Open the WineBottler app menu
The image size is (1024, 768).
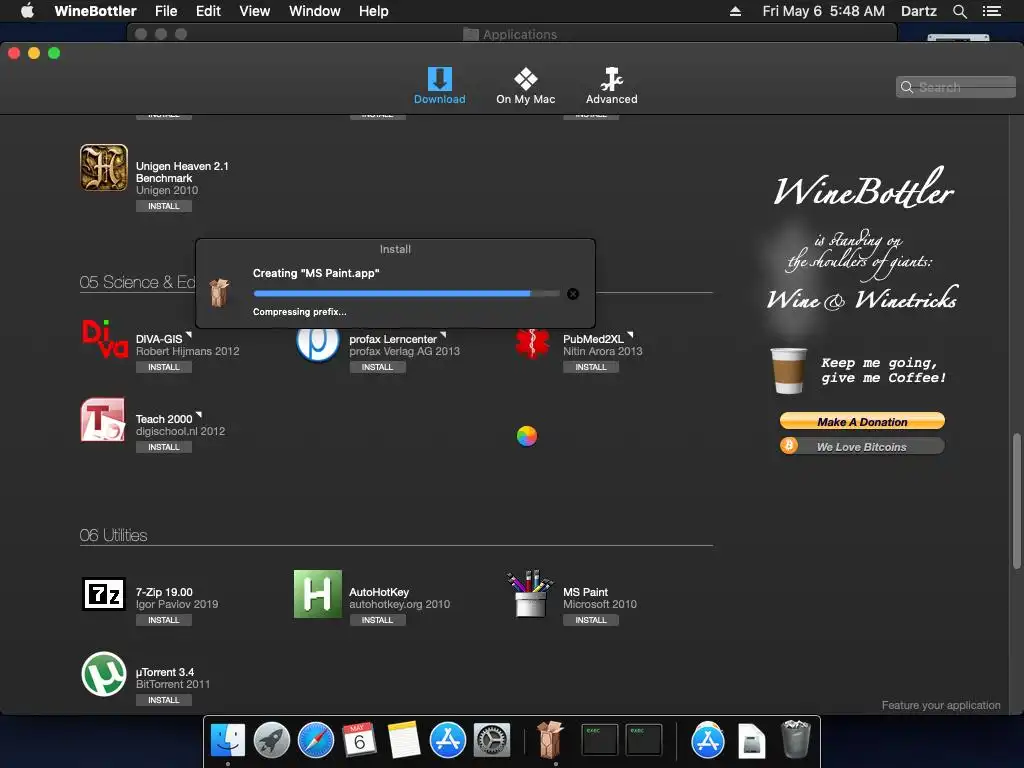coord(95,11)
